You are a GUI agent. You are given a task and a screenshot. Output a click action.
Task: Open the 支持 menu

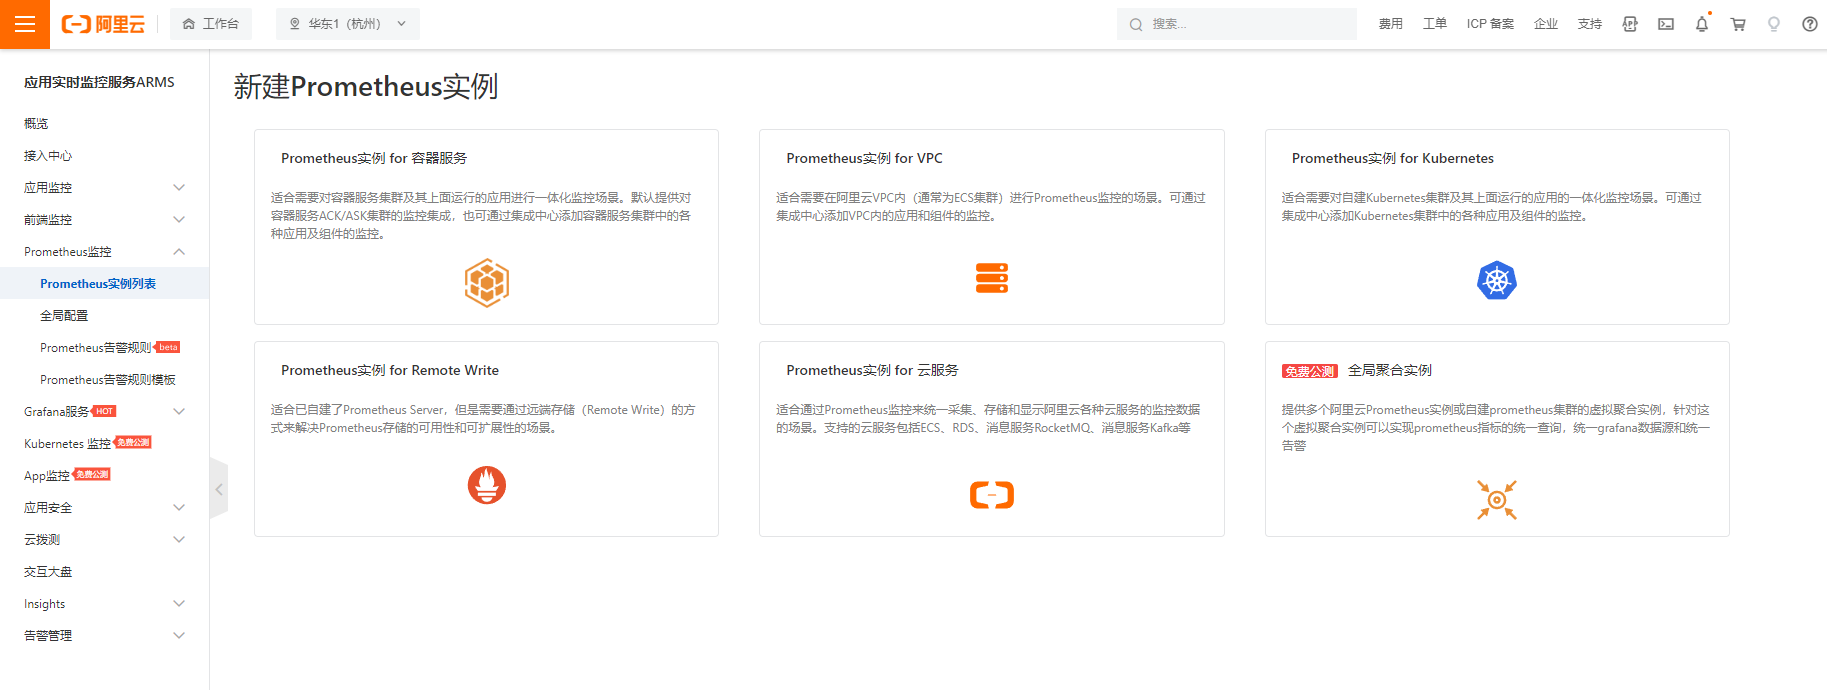(x=1590, y=24)
